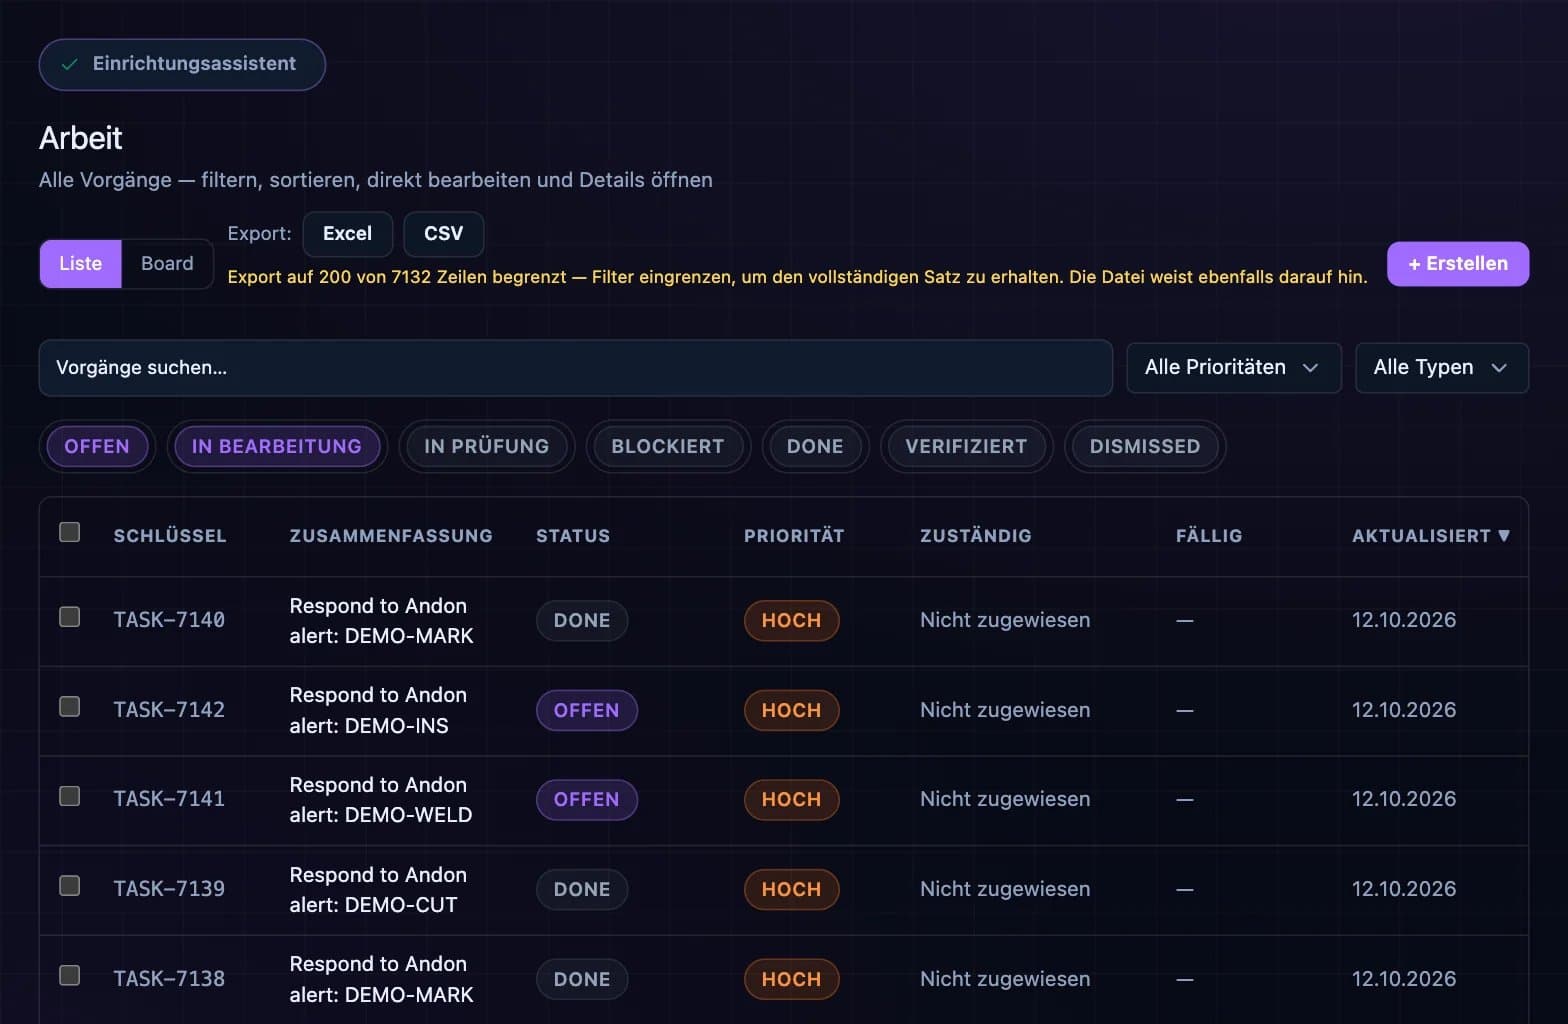Edit DONE status badge of TASK-7140

582,620
